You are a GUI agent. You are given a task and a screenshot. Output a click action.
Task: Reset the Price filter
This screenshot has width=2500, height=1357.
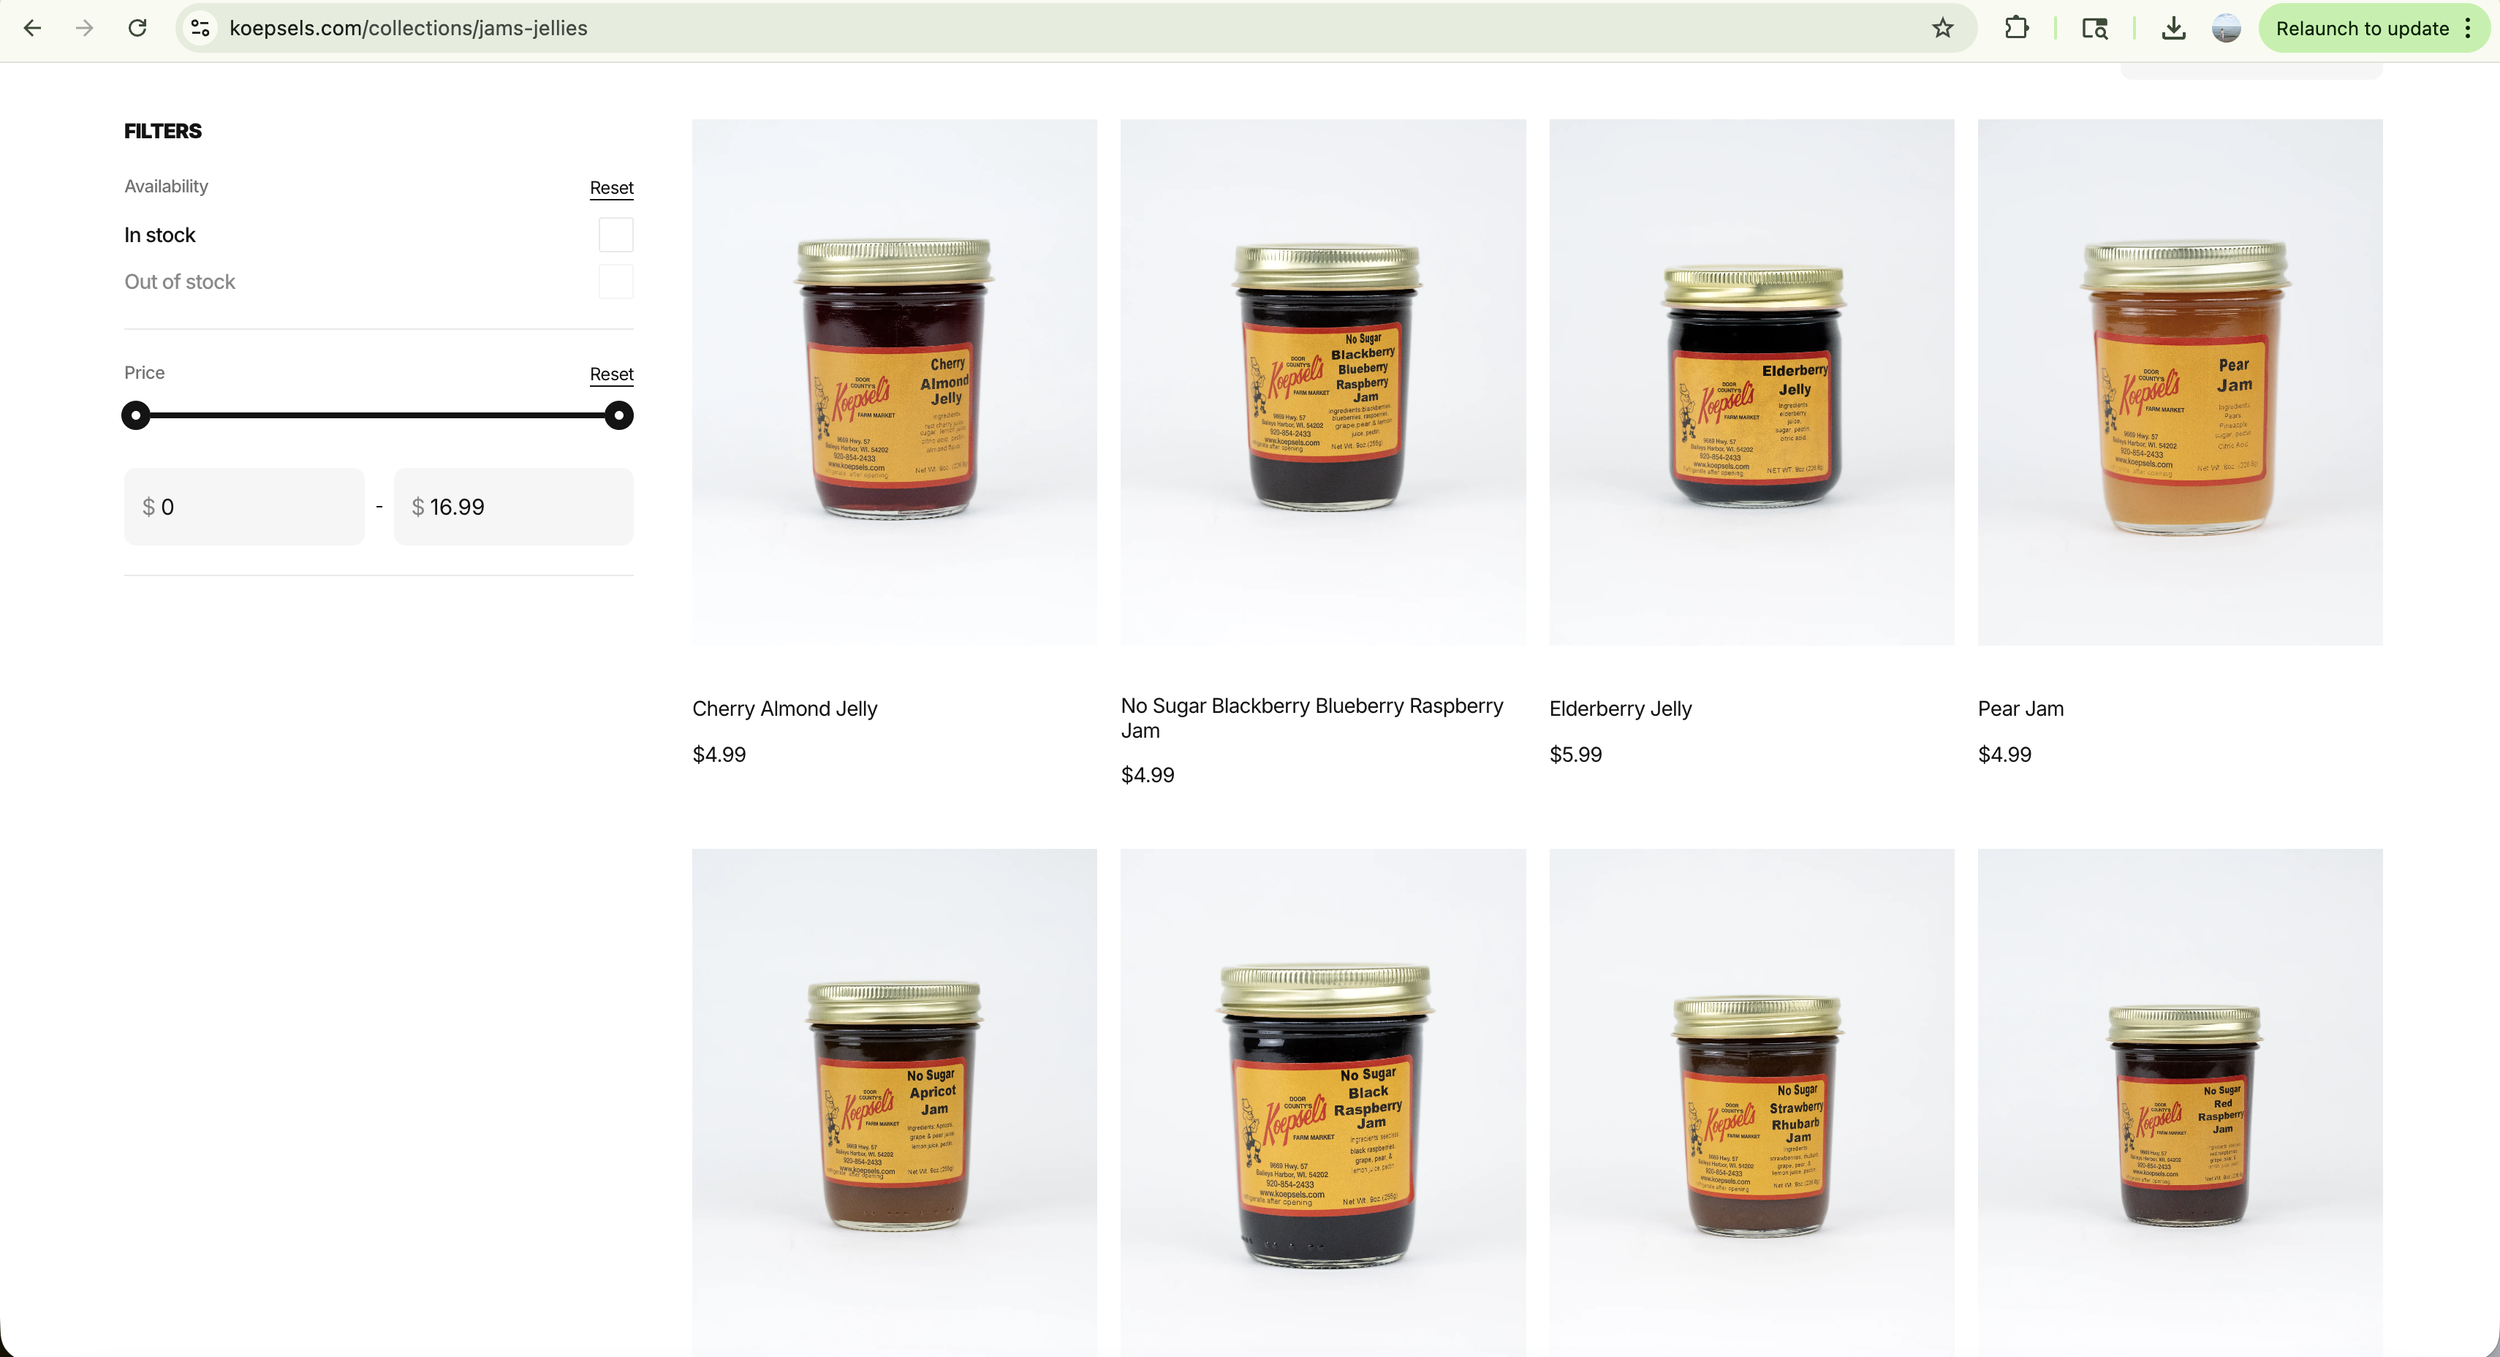pyautogui.click(x=611, y=374)
